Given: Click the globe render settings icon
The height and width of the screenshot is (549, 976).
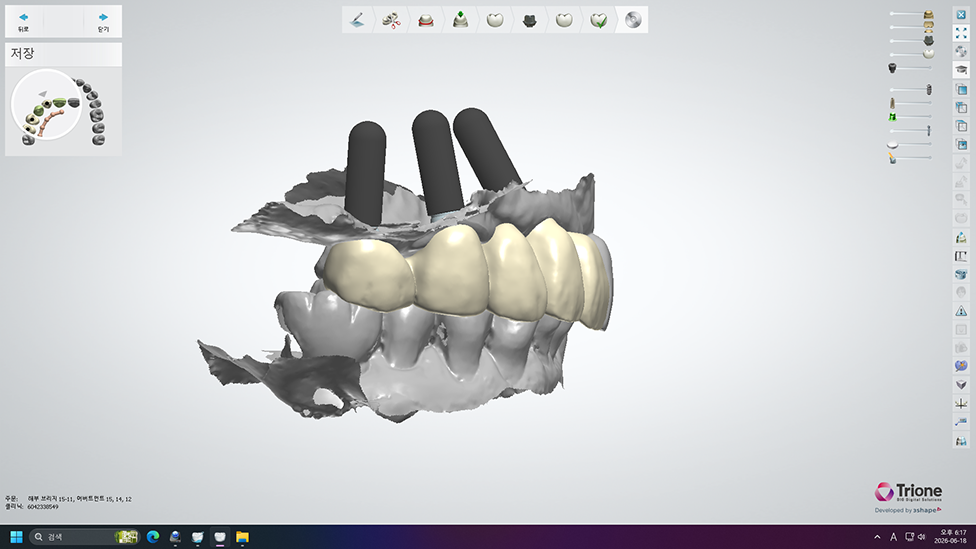Looking at the screenshot, I should 961,52.
